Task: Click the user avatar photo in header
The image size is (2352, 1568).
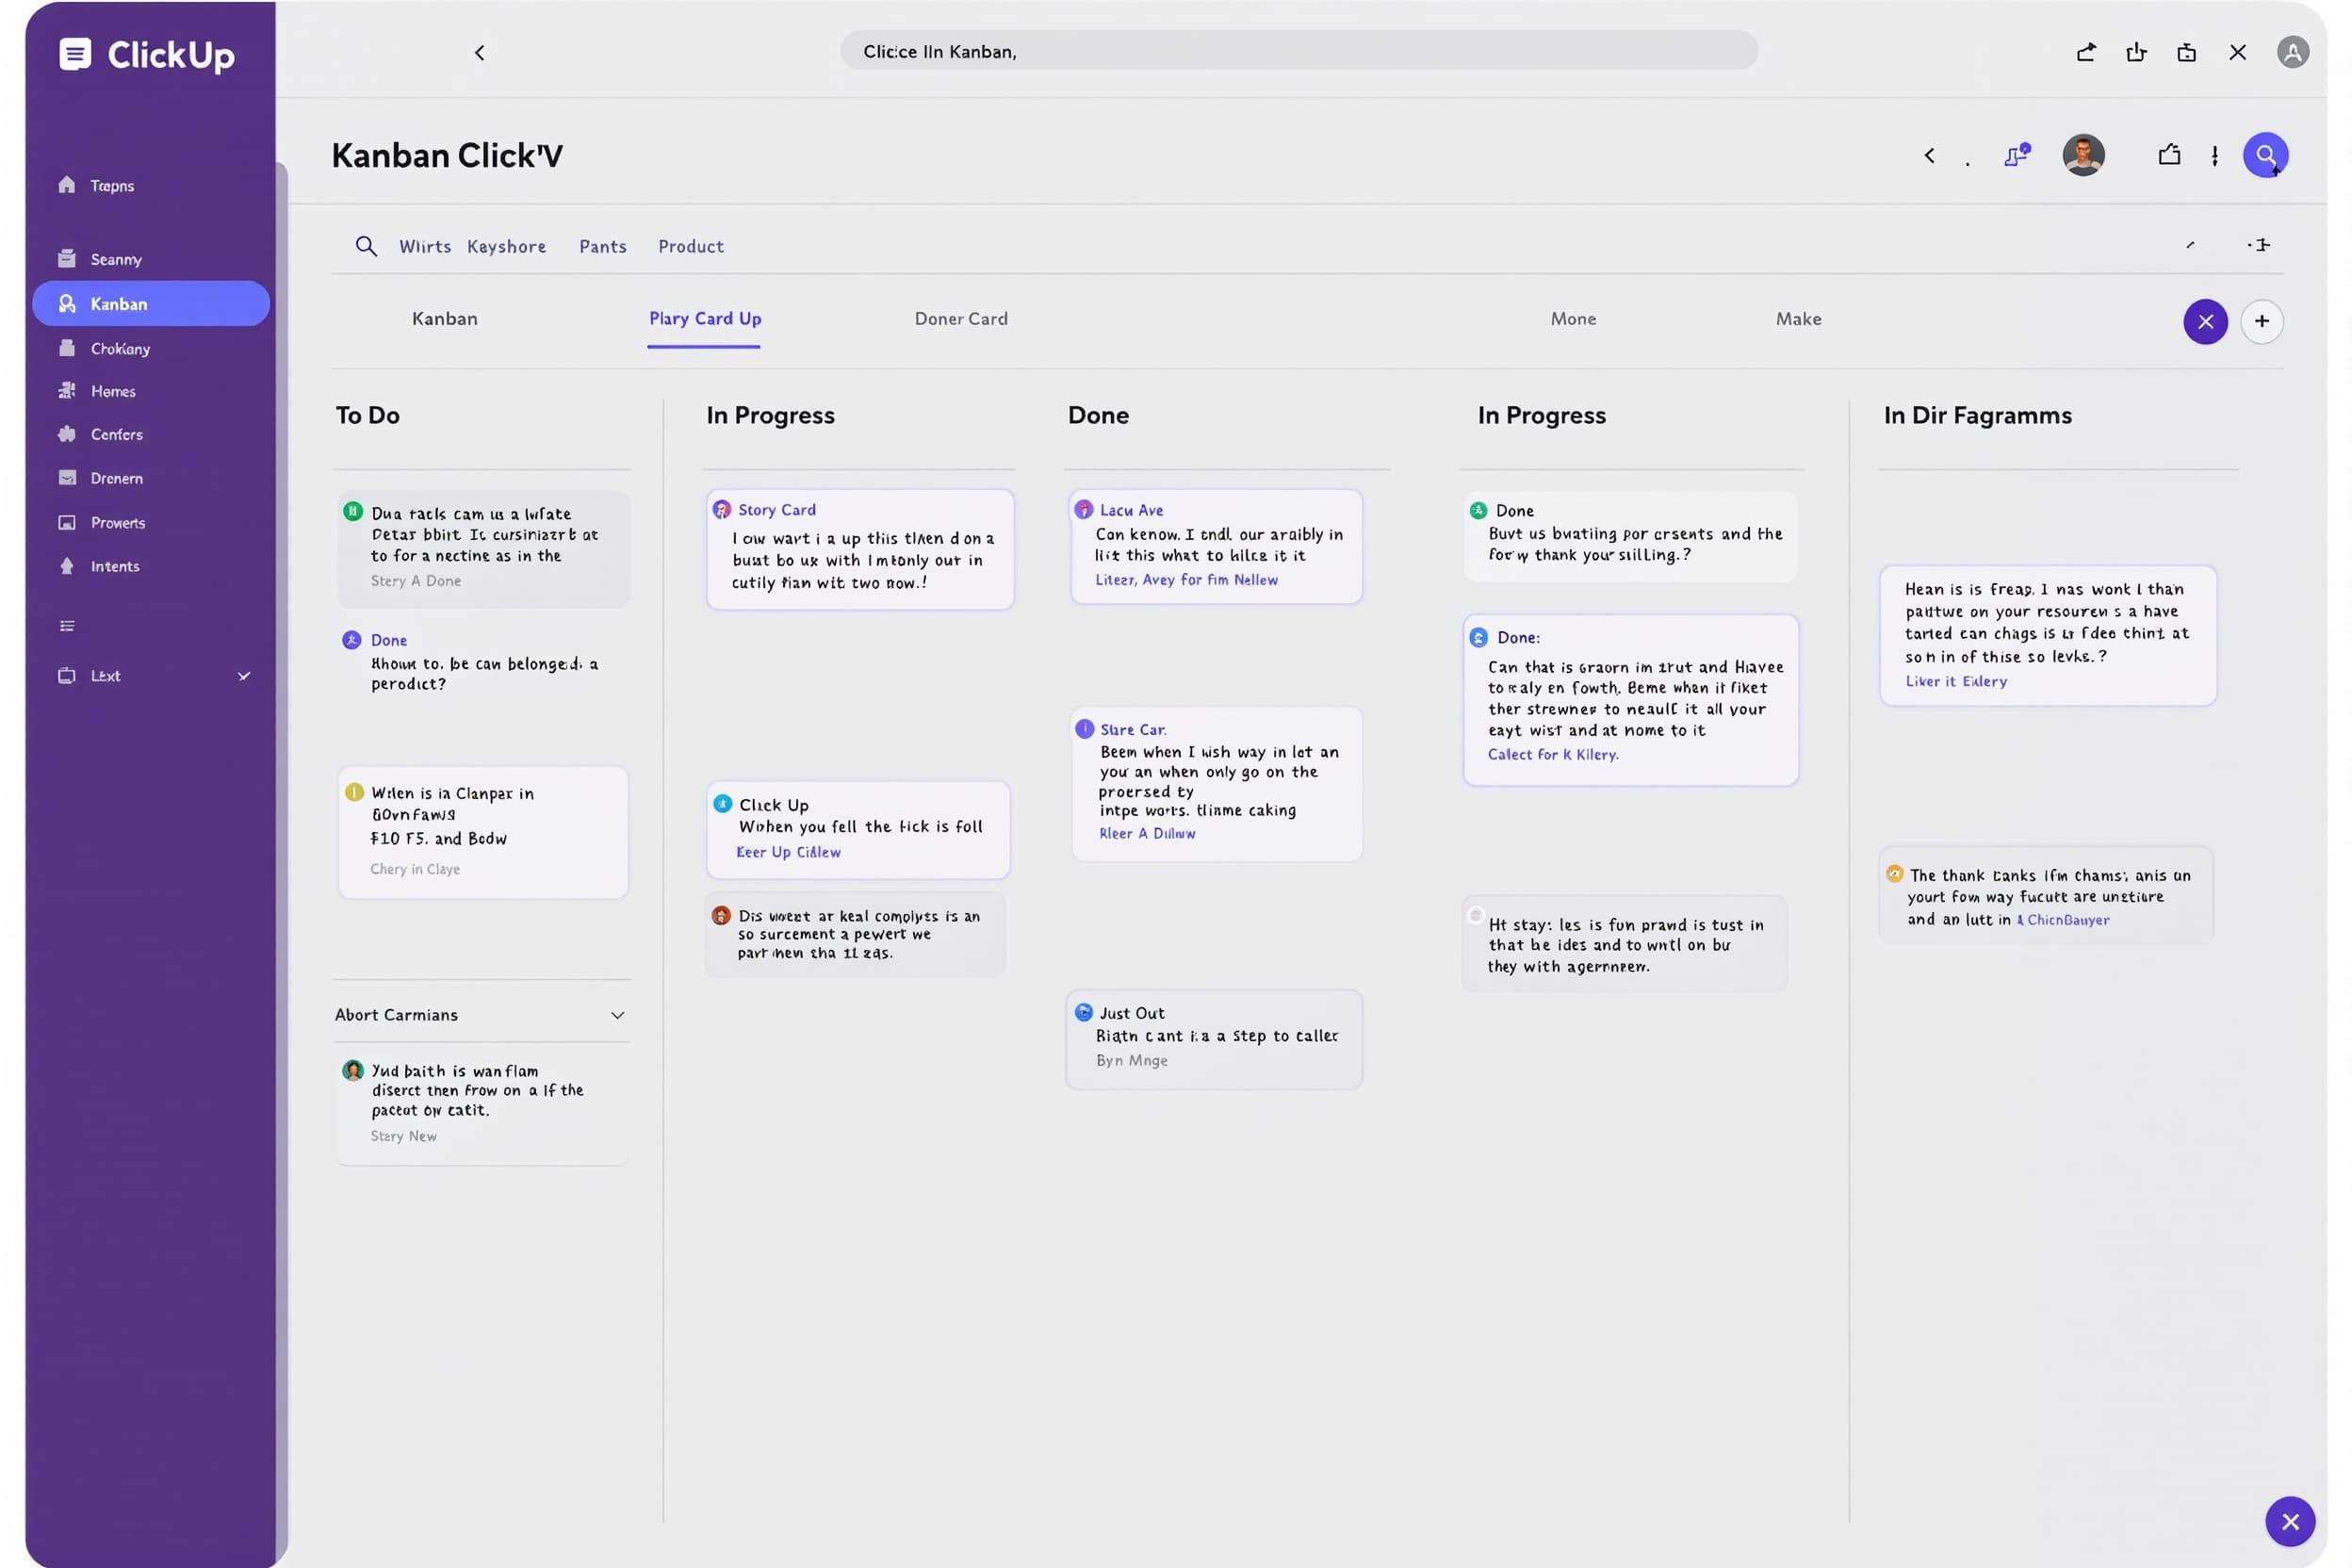Action: click(2083, 155)
